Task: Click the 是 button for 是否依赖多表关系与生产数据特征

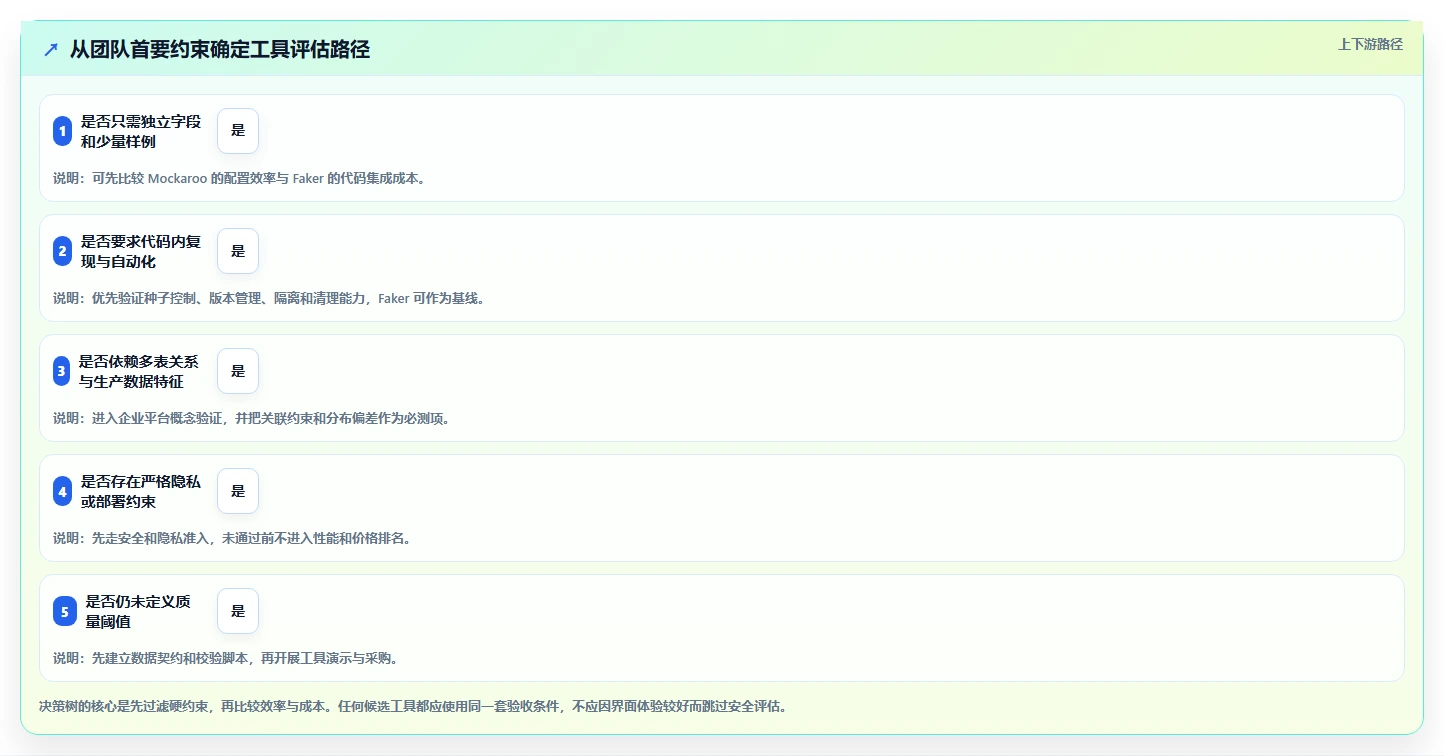Action: (238, 371)
